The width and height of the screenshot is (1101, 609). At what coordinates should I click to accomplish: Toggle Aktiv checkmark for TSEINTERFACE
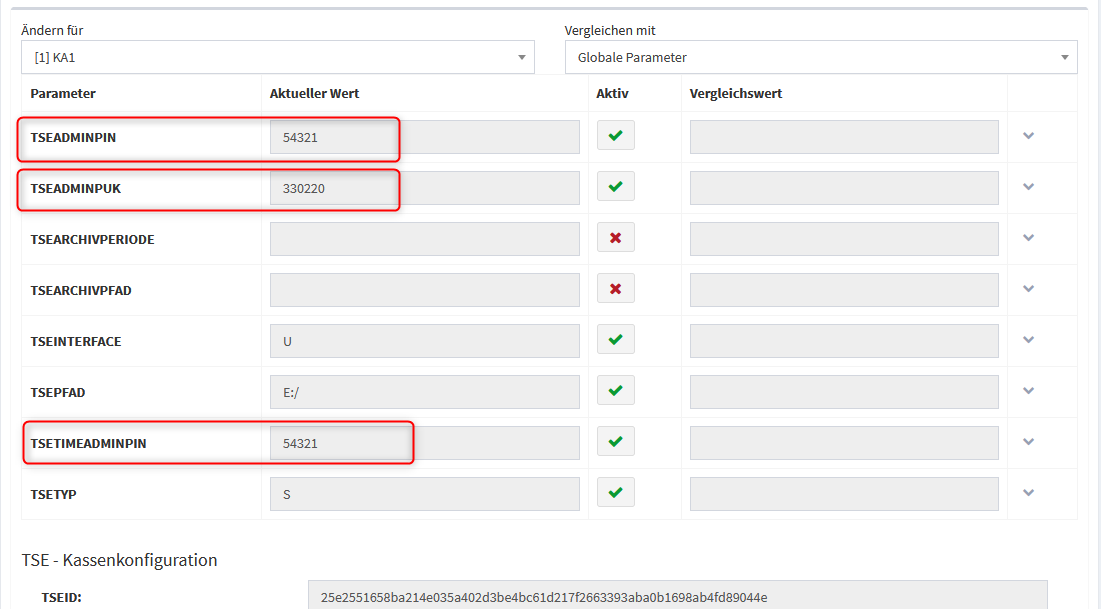tap(615, 340)
